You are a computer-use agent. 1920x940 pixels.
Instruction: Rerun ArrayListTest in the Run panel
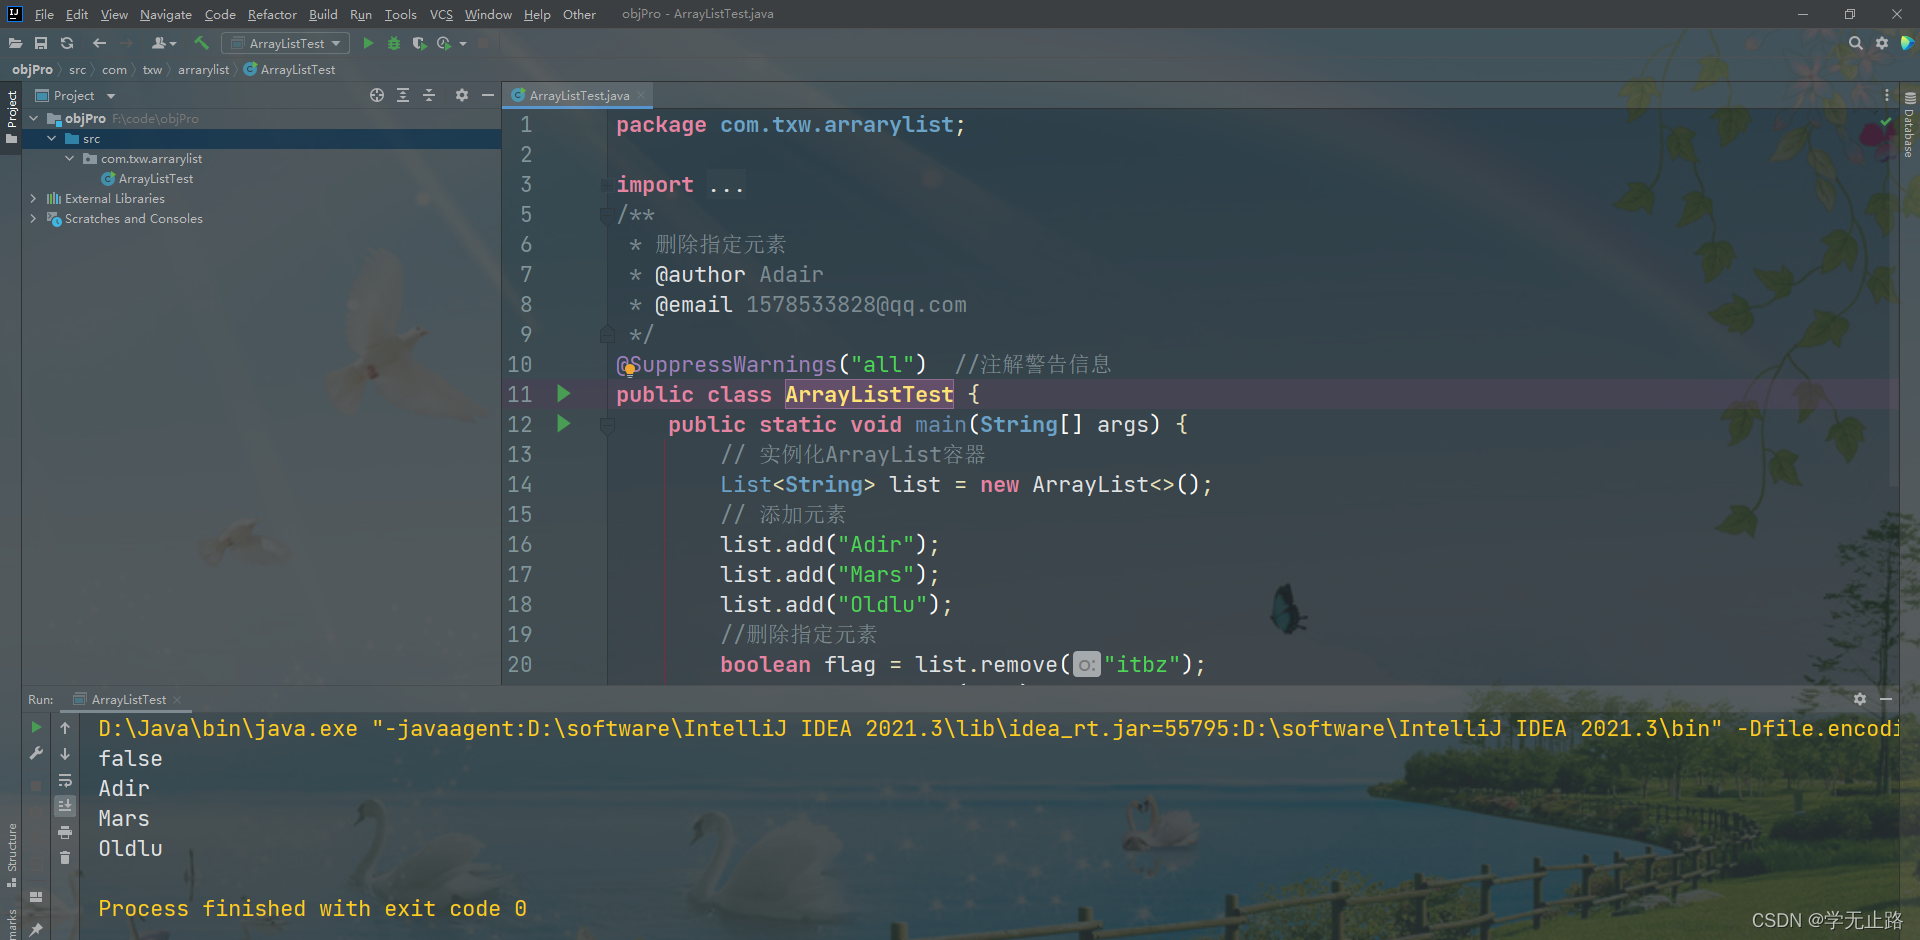pyautogui.click(x=36, y=728)
